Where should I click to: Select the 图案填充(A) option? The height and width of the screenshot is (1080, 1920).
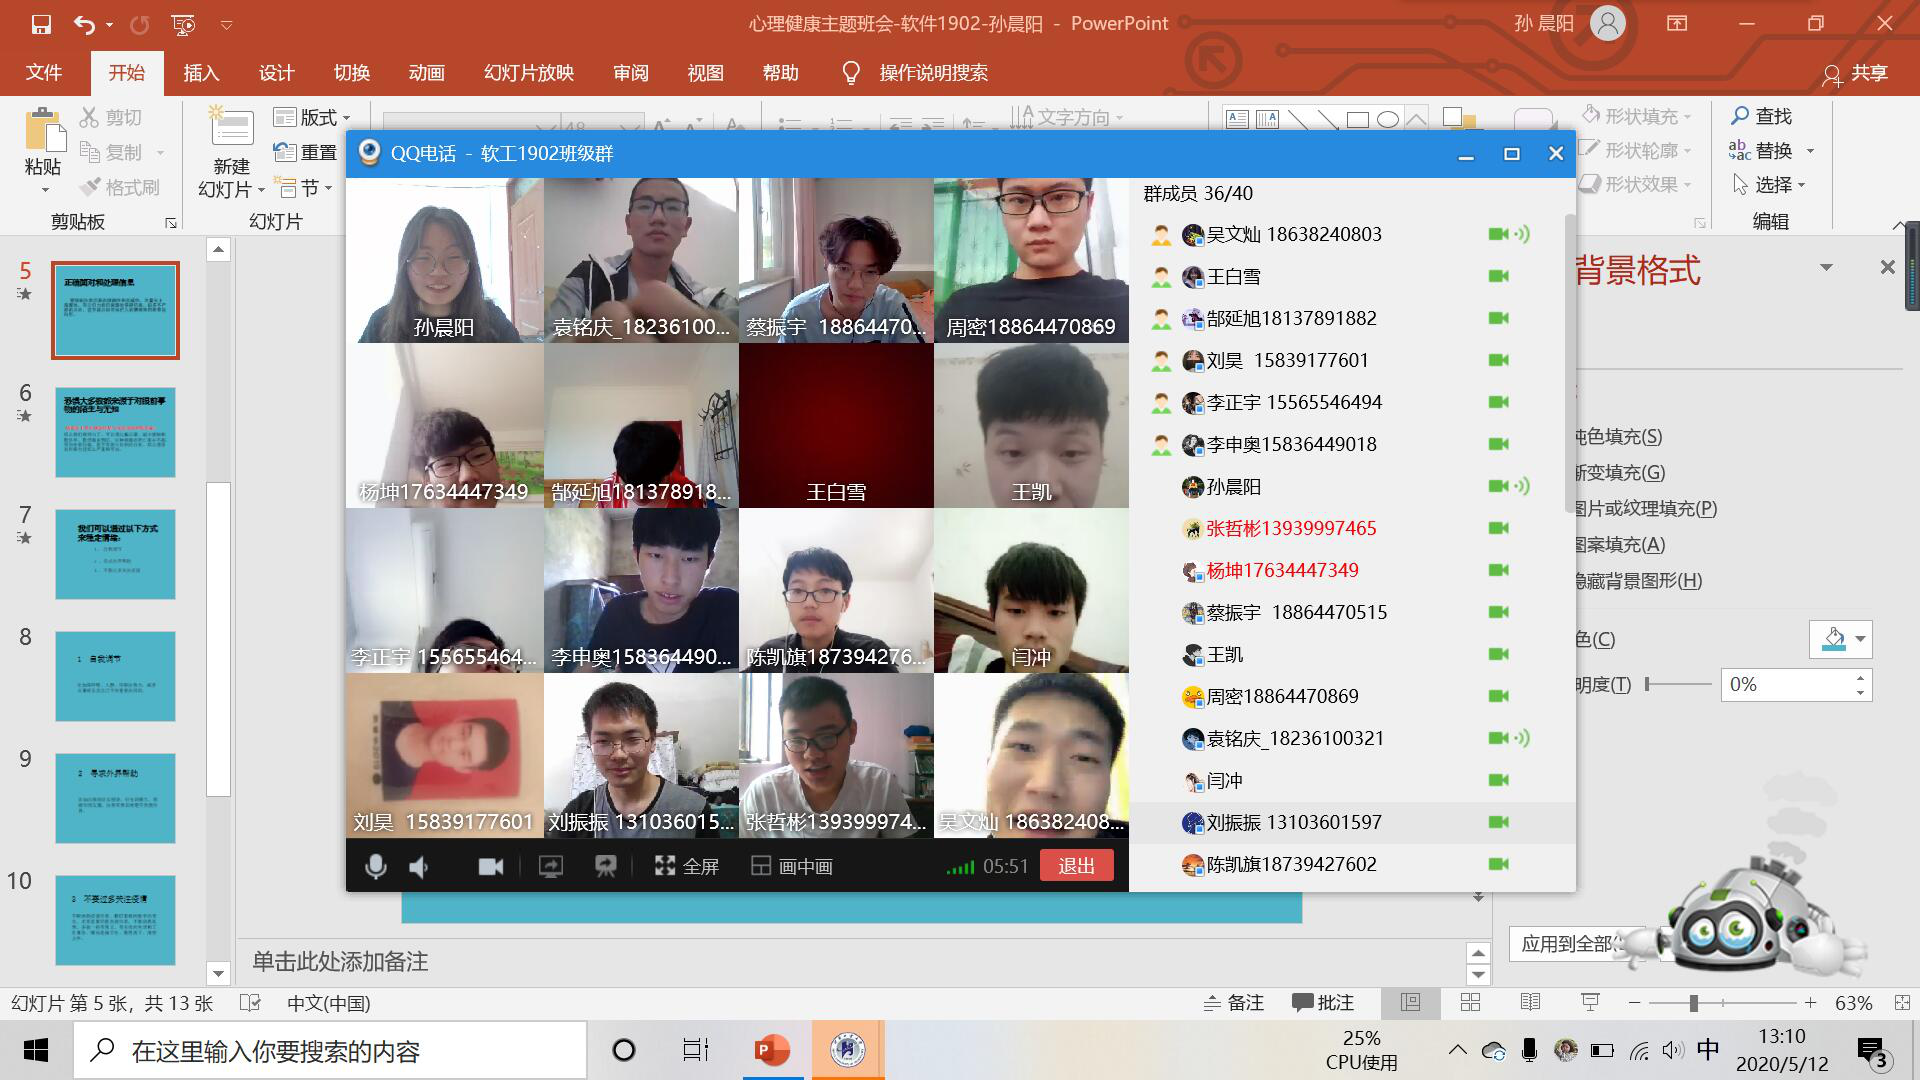(x=1619, y=545)
